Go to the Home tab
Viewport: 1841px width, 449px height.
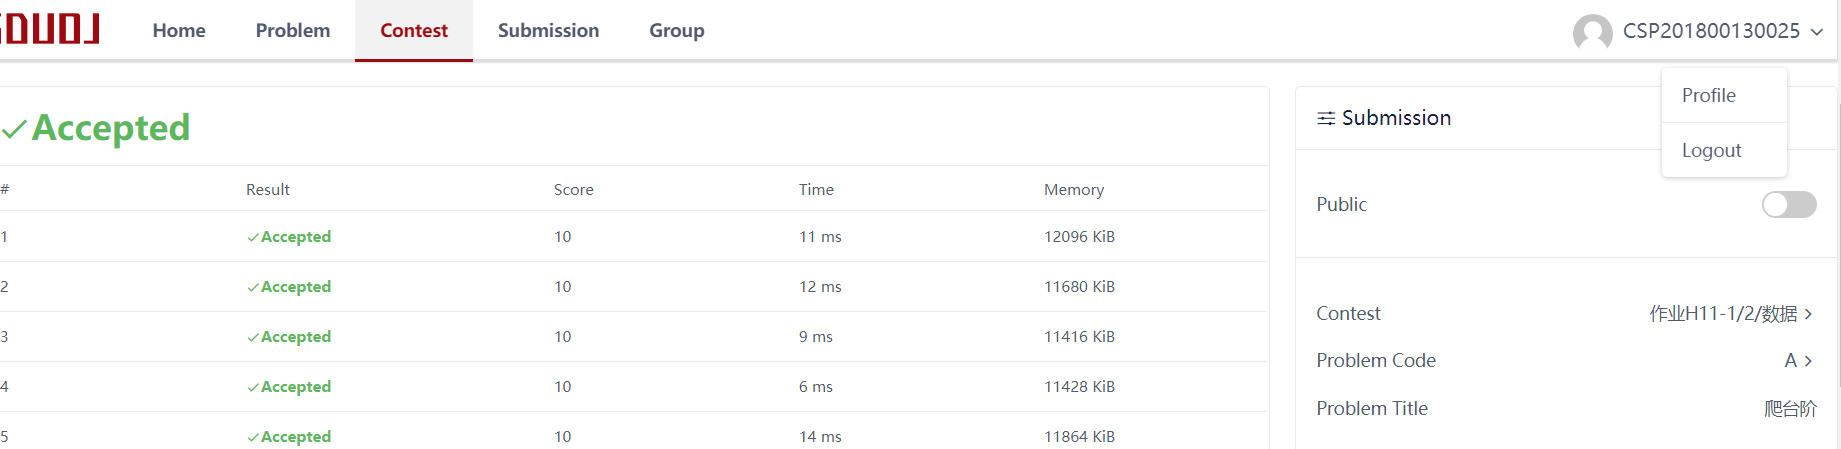coord(179,31)
